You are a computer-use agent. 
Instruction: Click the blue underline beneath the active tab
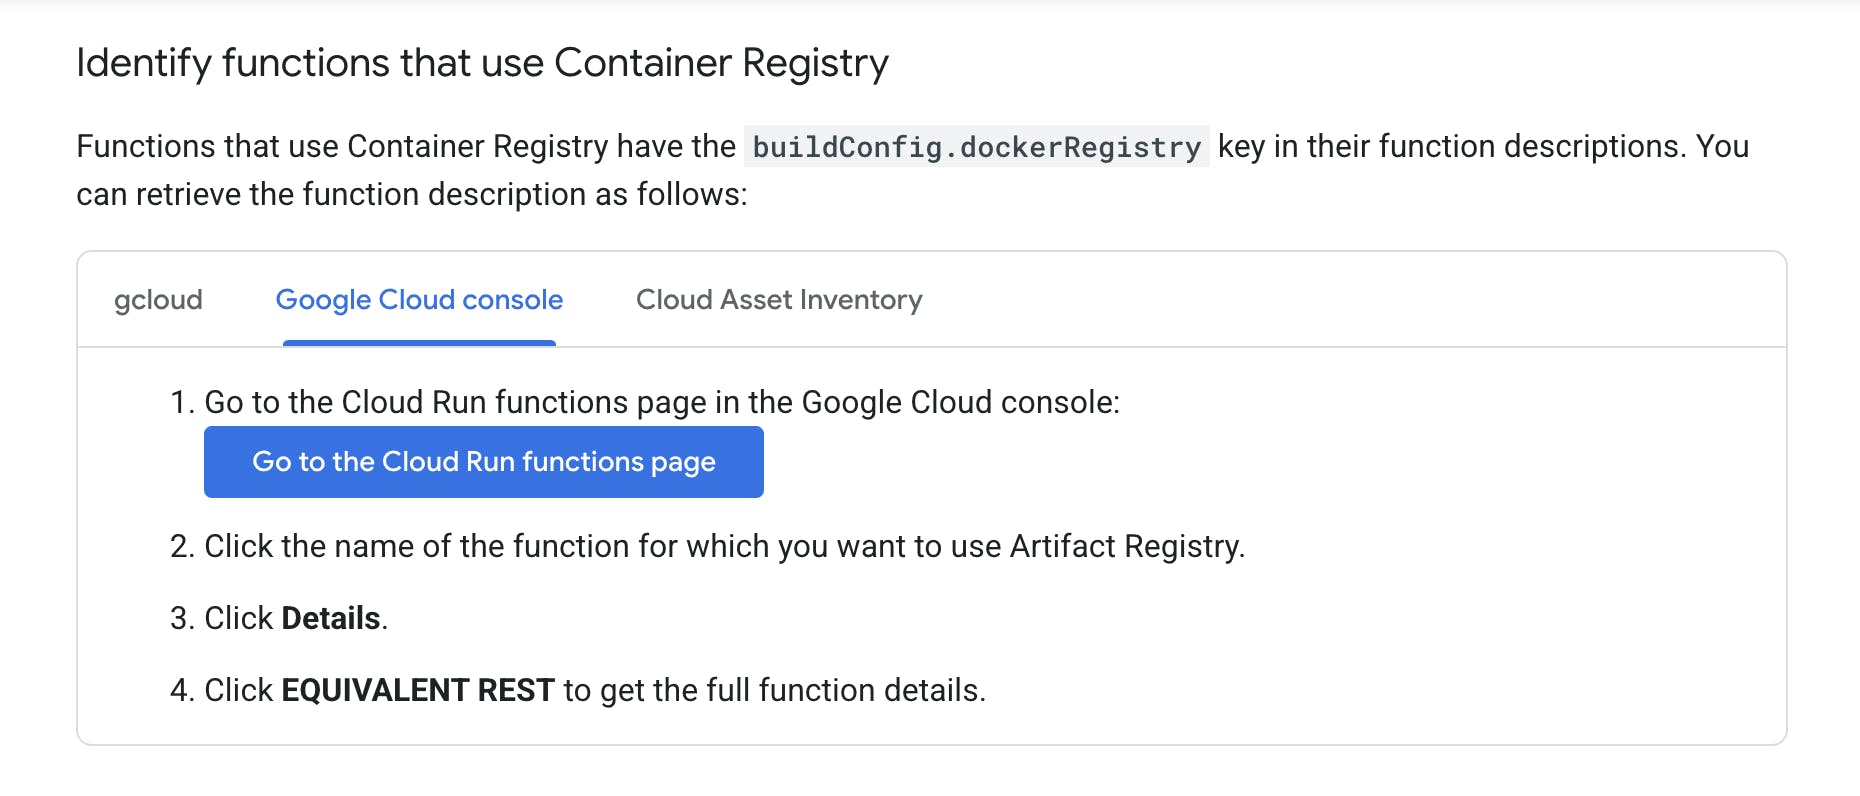click(419, 343)
